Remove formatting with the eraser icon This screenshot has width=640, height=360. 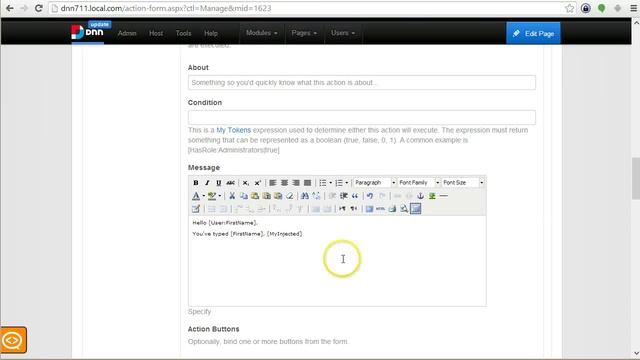[x=290, y=196]
